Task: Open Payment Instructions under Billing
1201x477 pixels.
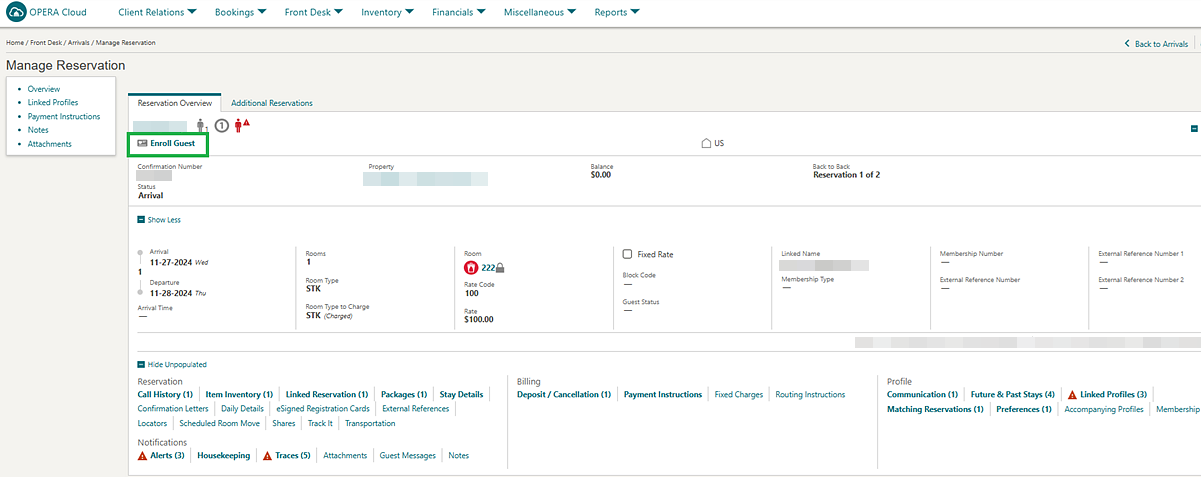Action: point(663,394)
